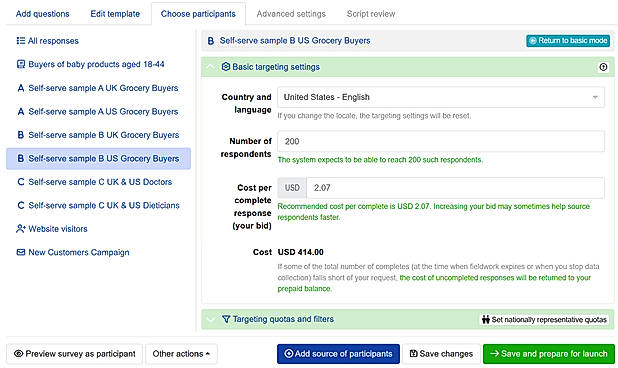The width and height of the screenshot is (618, 368).
Task: Open Self-serve sample C UK & US Doctors
Action: point(100,182)
